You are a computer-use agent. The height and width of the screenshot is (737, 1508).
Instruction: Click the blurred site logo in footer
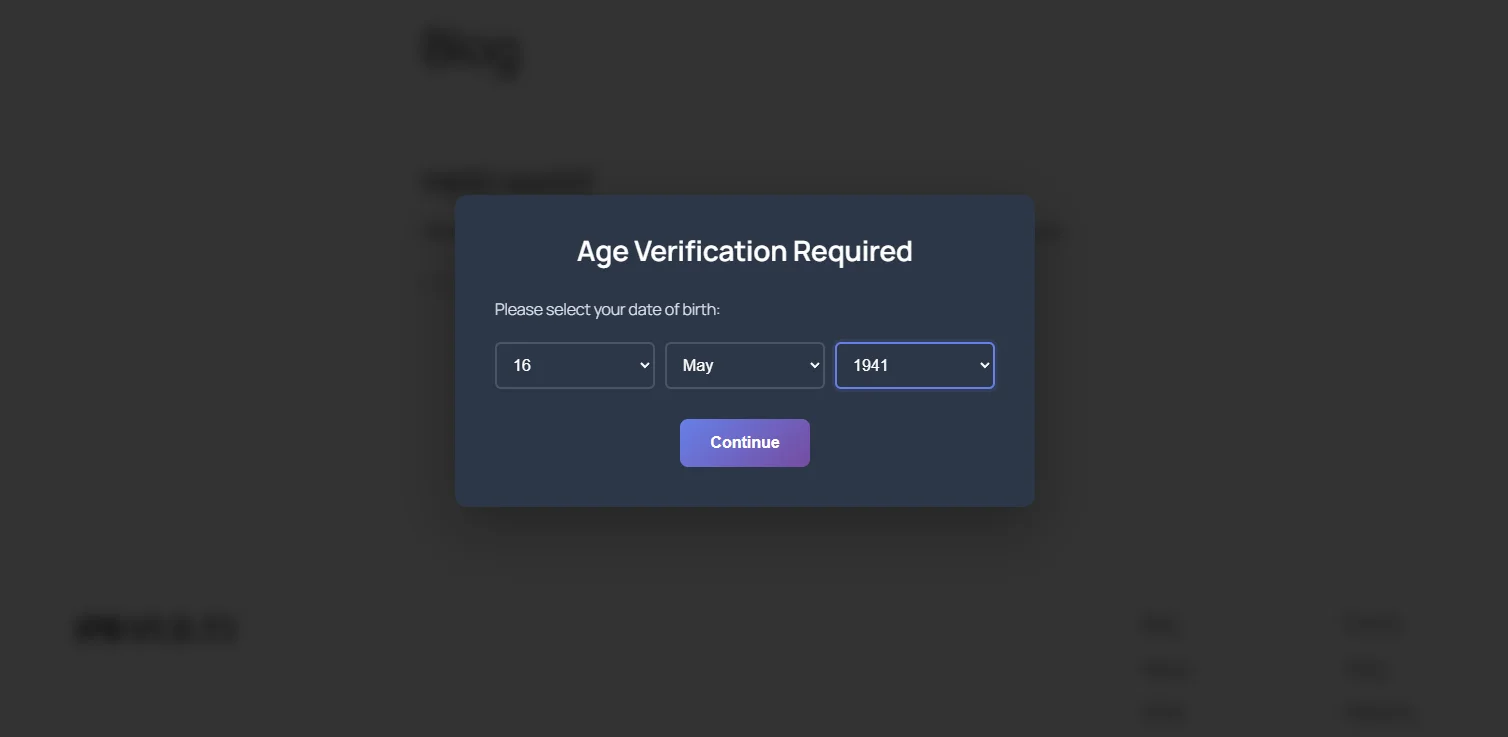click(x=156, y=629)
